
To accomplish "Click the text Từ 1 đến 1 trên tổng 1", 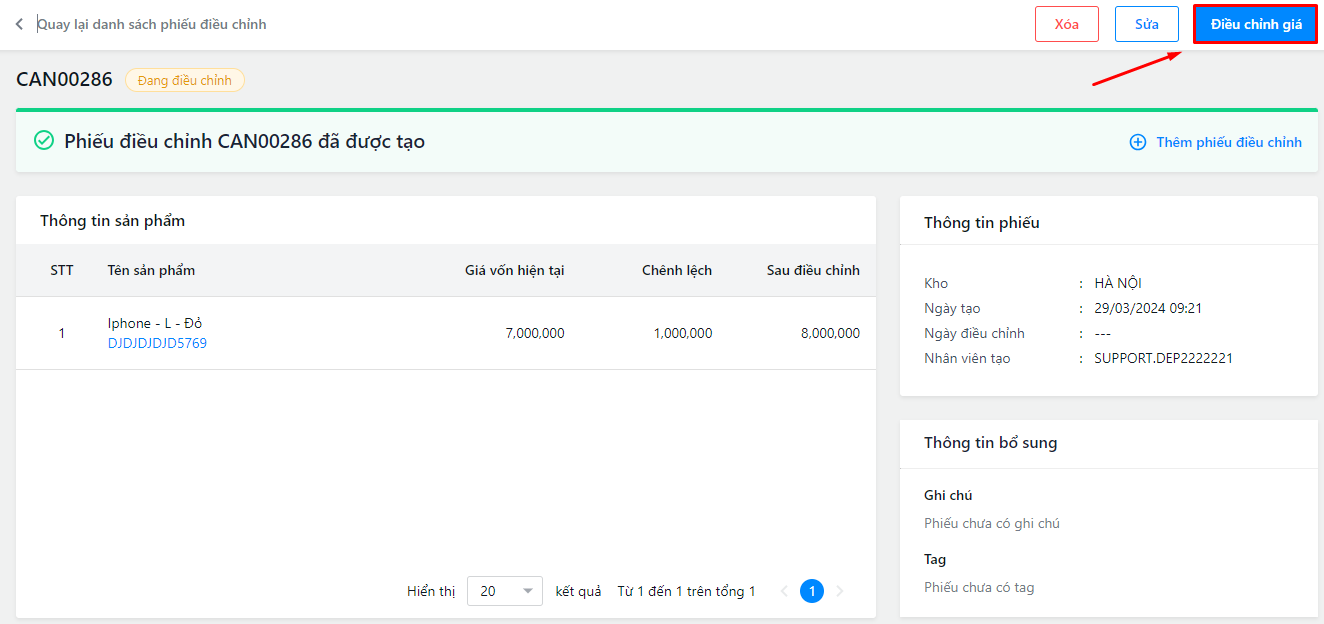I will (x=686, y=591).
